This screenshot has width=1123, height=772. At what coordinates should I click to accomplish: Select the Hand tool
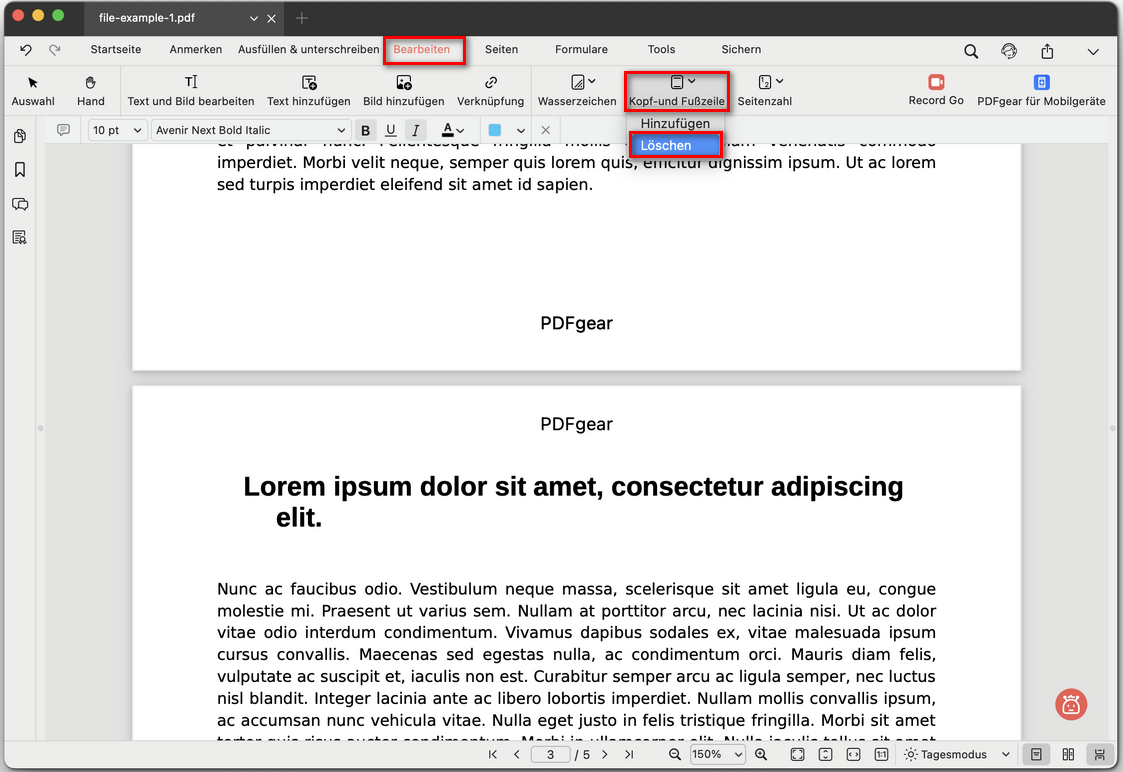(x=90, y=90)
